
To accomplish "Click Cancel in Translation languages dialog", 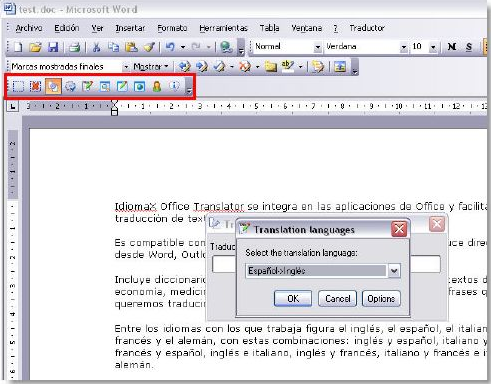I will point(337,298).
